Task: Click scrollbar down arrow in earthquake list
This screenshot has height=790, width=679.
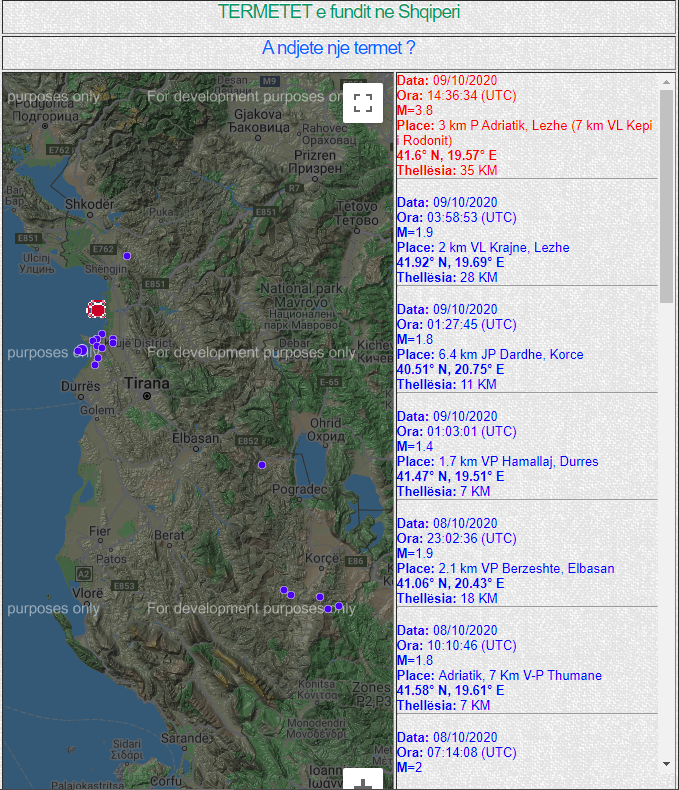Action: tap(666, 764)
